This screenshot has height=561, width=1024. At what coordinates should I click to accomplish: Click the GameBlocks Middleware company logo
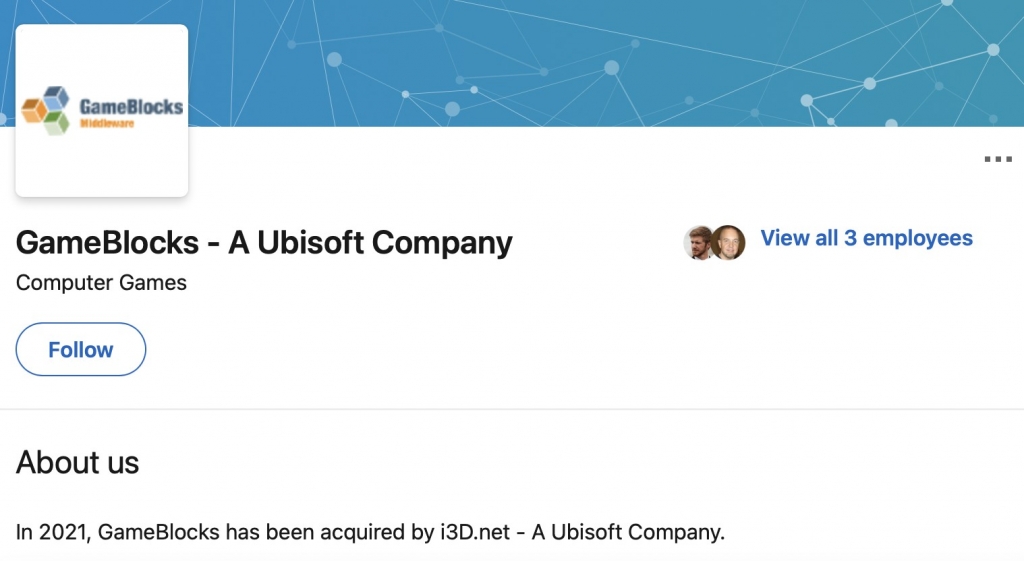coord(102,110)
